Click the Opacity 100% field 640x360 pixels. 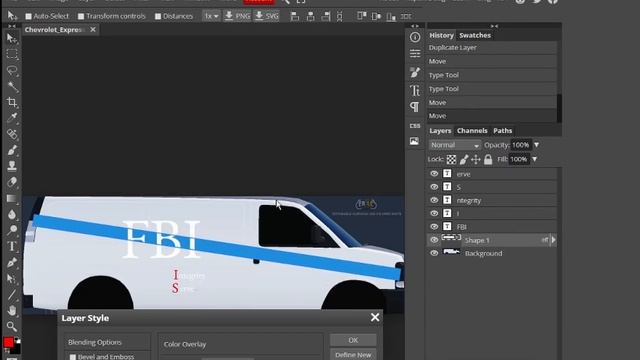[520, 145]
